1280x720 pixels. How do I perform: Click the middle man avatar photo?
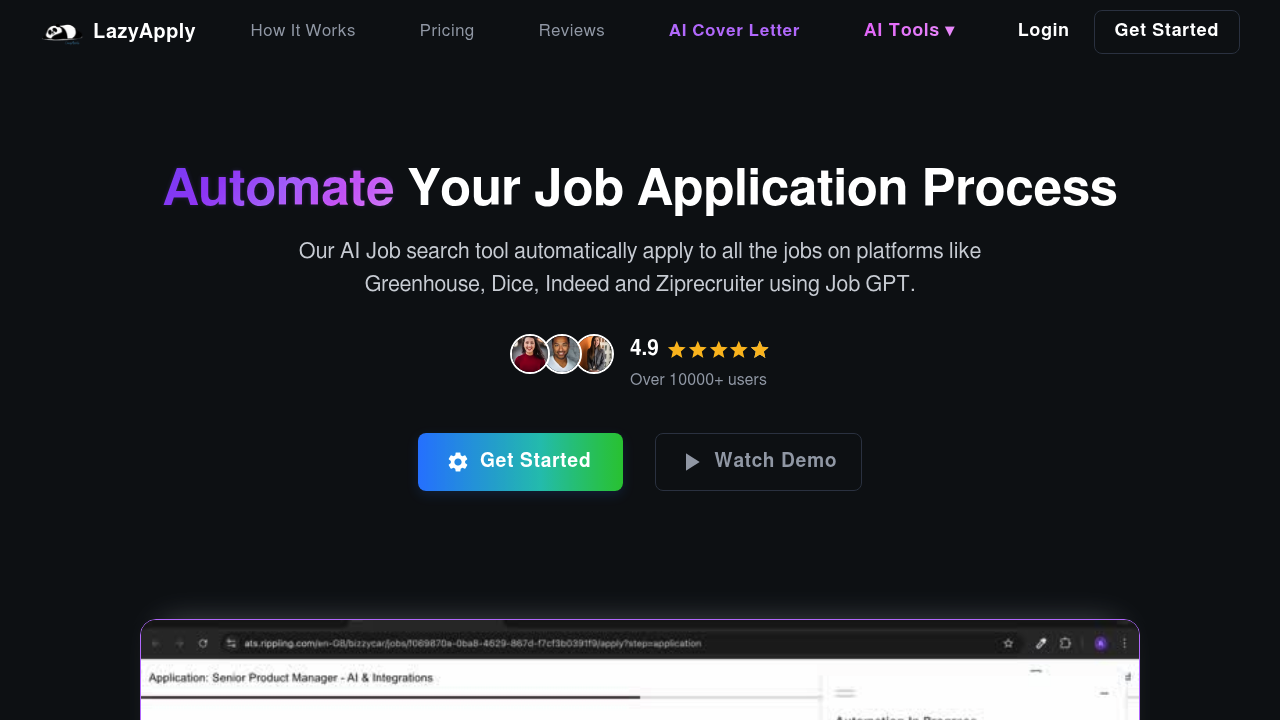coord(562,354)
